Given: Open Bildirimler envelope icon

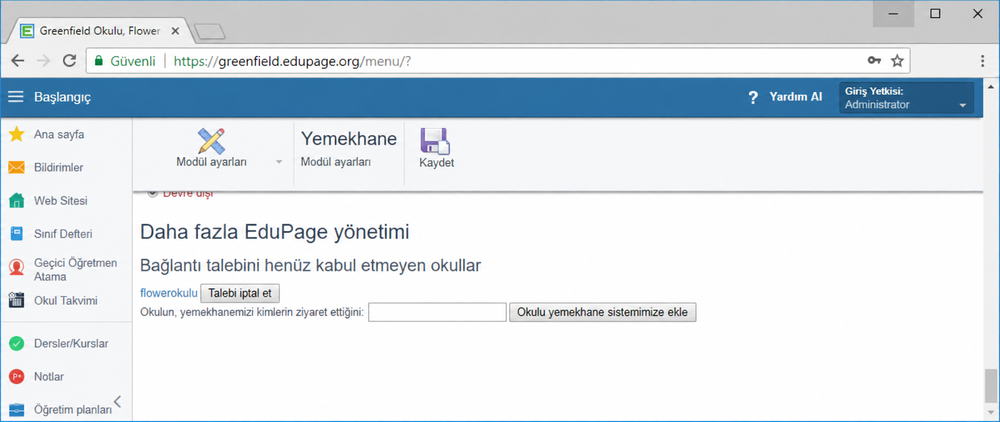Looking at the screenshot, I should click(17, 168).
